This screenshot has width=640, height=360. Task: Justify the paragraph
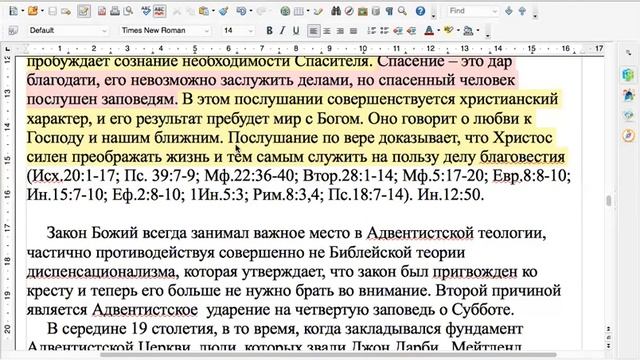click(353, 30)
